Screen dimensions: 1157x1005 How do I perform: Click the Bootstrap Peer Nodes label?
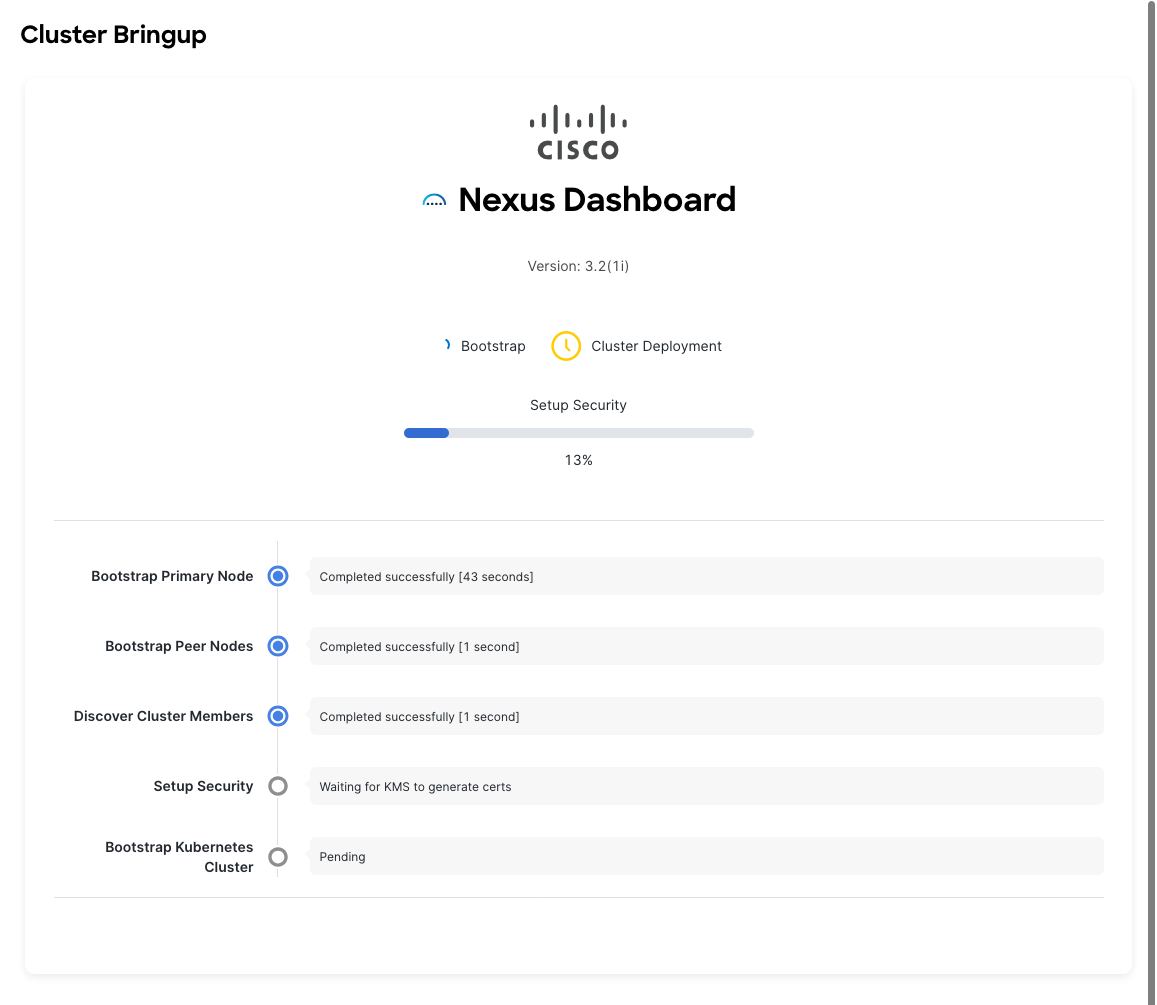pyautogui.click(x=179, y=646)
